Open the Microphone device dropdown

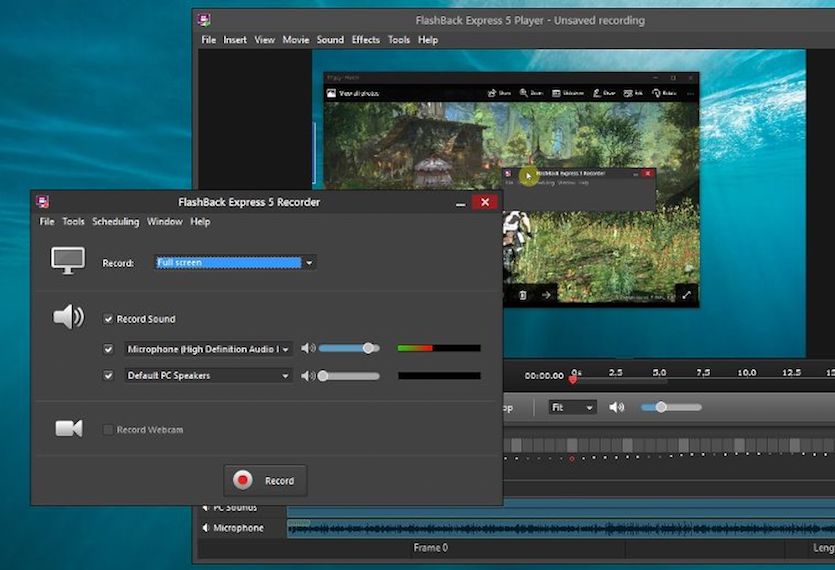[208, 349]
